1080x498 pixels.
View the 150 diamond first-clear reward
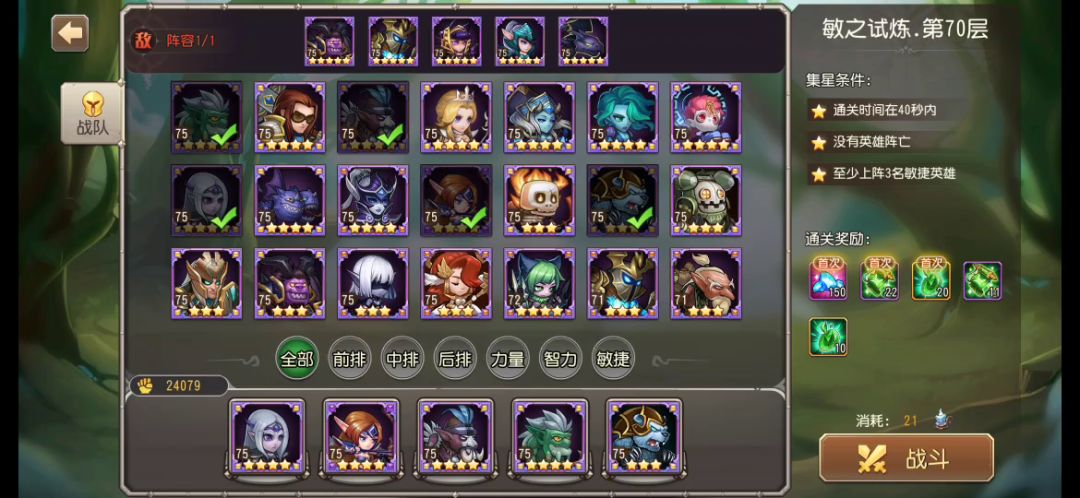coord(828,280)
